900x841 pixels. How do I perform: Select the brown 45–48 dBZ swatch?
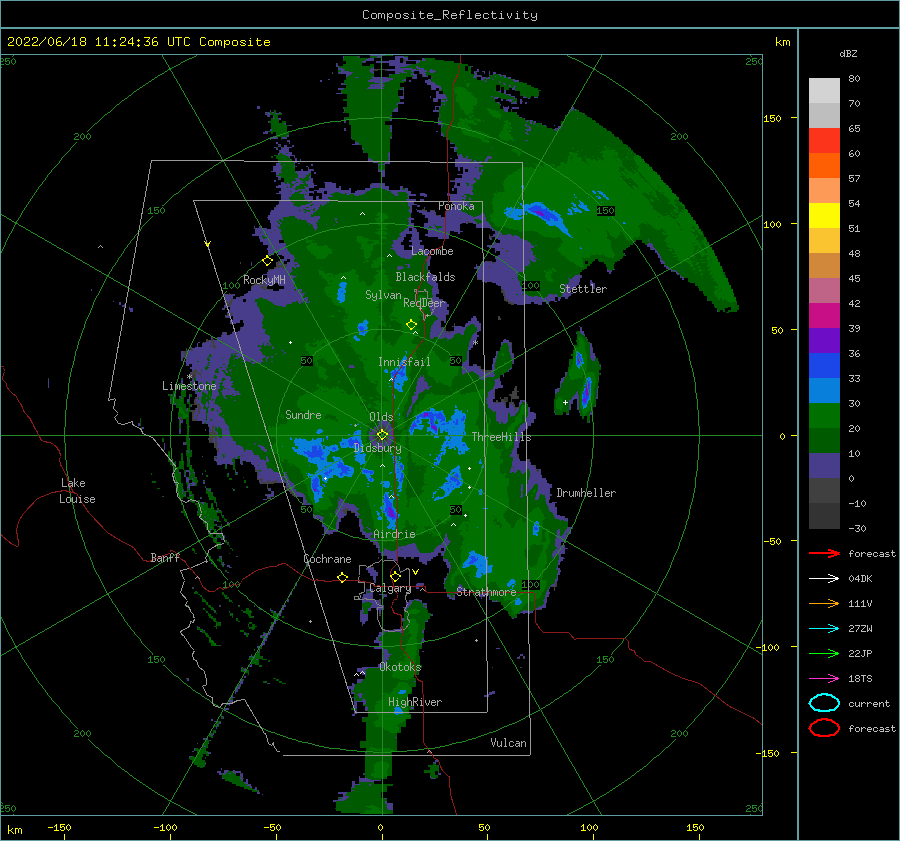coord(824,266)
